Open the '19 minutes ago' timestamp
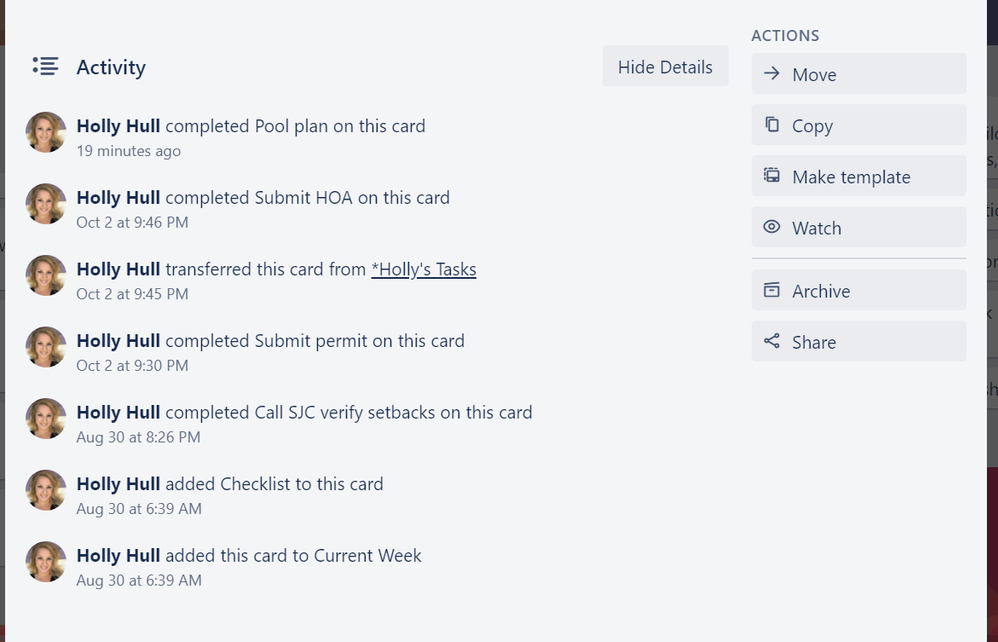 pos(129,151)
